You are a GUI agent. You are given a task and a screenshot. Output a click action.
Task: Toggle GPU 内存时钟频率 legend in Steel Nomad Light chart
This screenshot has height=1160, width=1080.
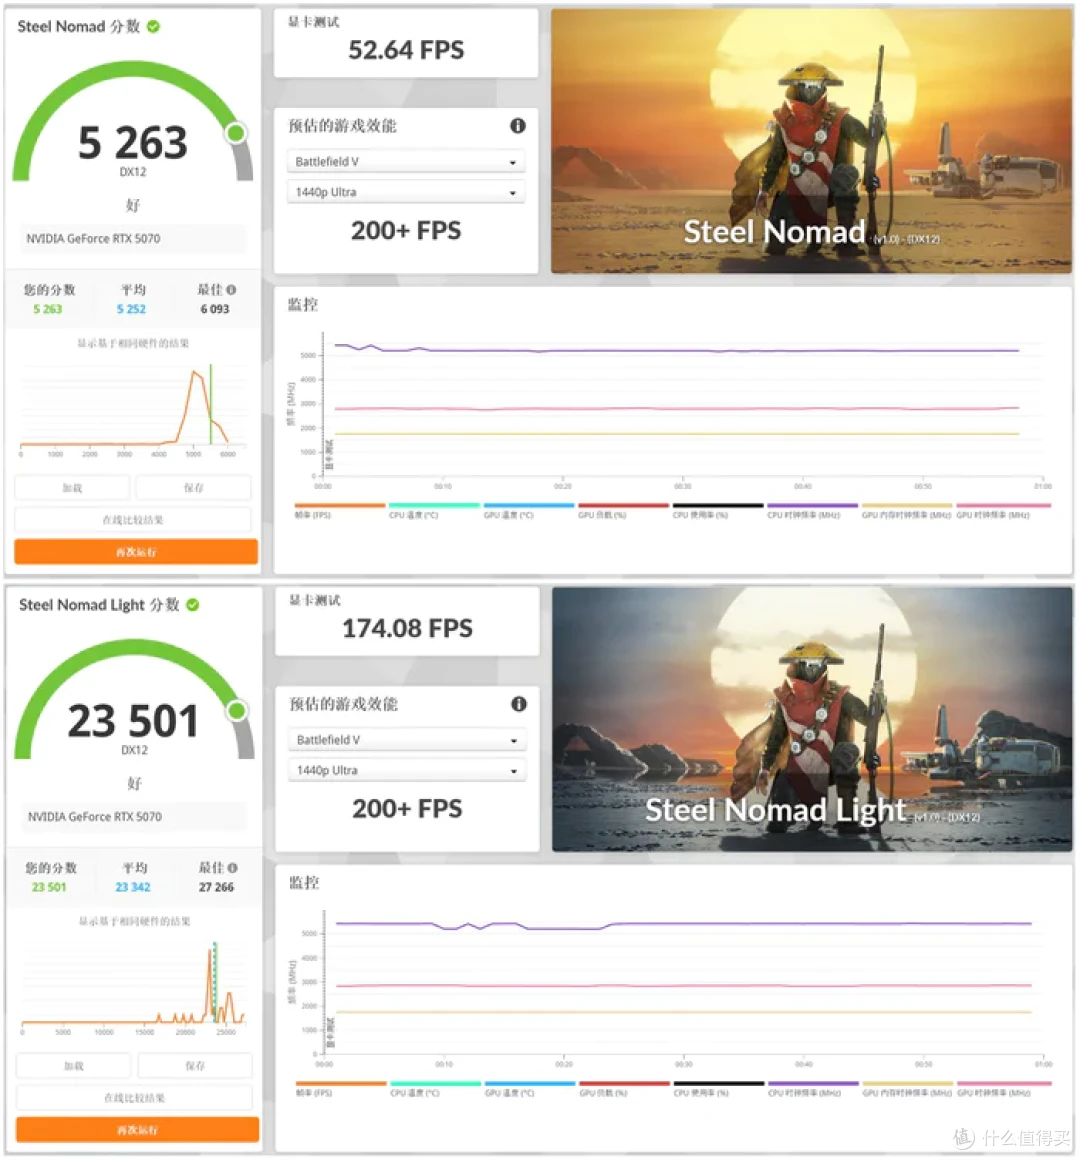pyautogui.click(x=908, y=1088)
